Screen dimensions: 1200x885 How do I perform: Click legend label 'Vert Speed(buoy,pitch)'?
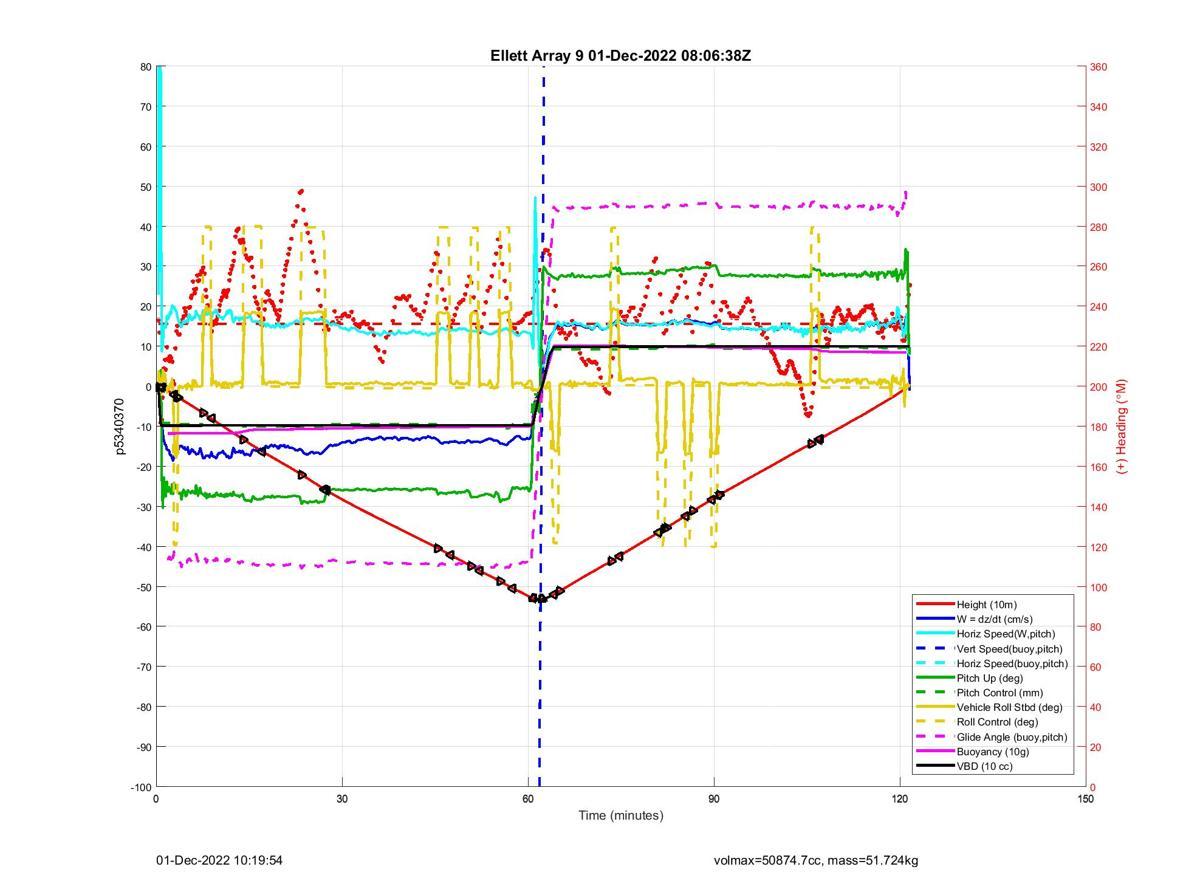tap(1009, 648)
